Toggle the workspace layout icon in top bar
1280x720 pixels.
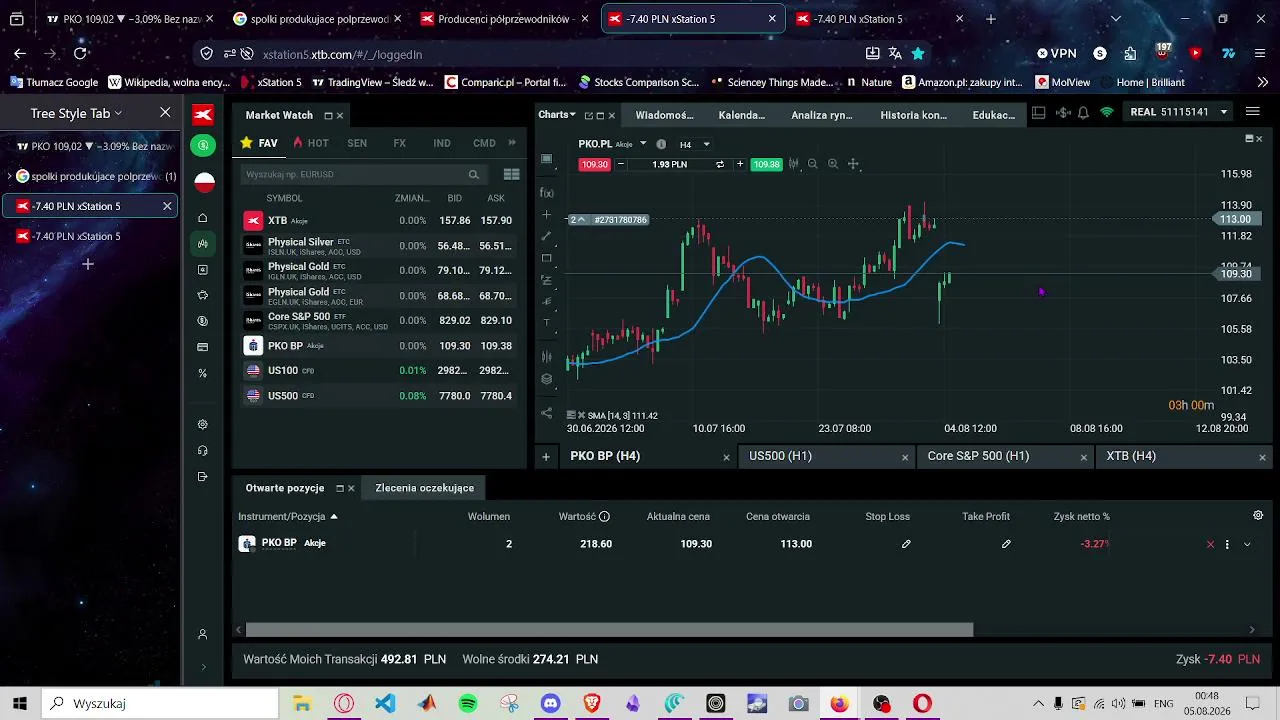(1039, 113)
